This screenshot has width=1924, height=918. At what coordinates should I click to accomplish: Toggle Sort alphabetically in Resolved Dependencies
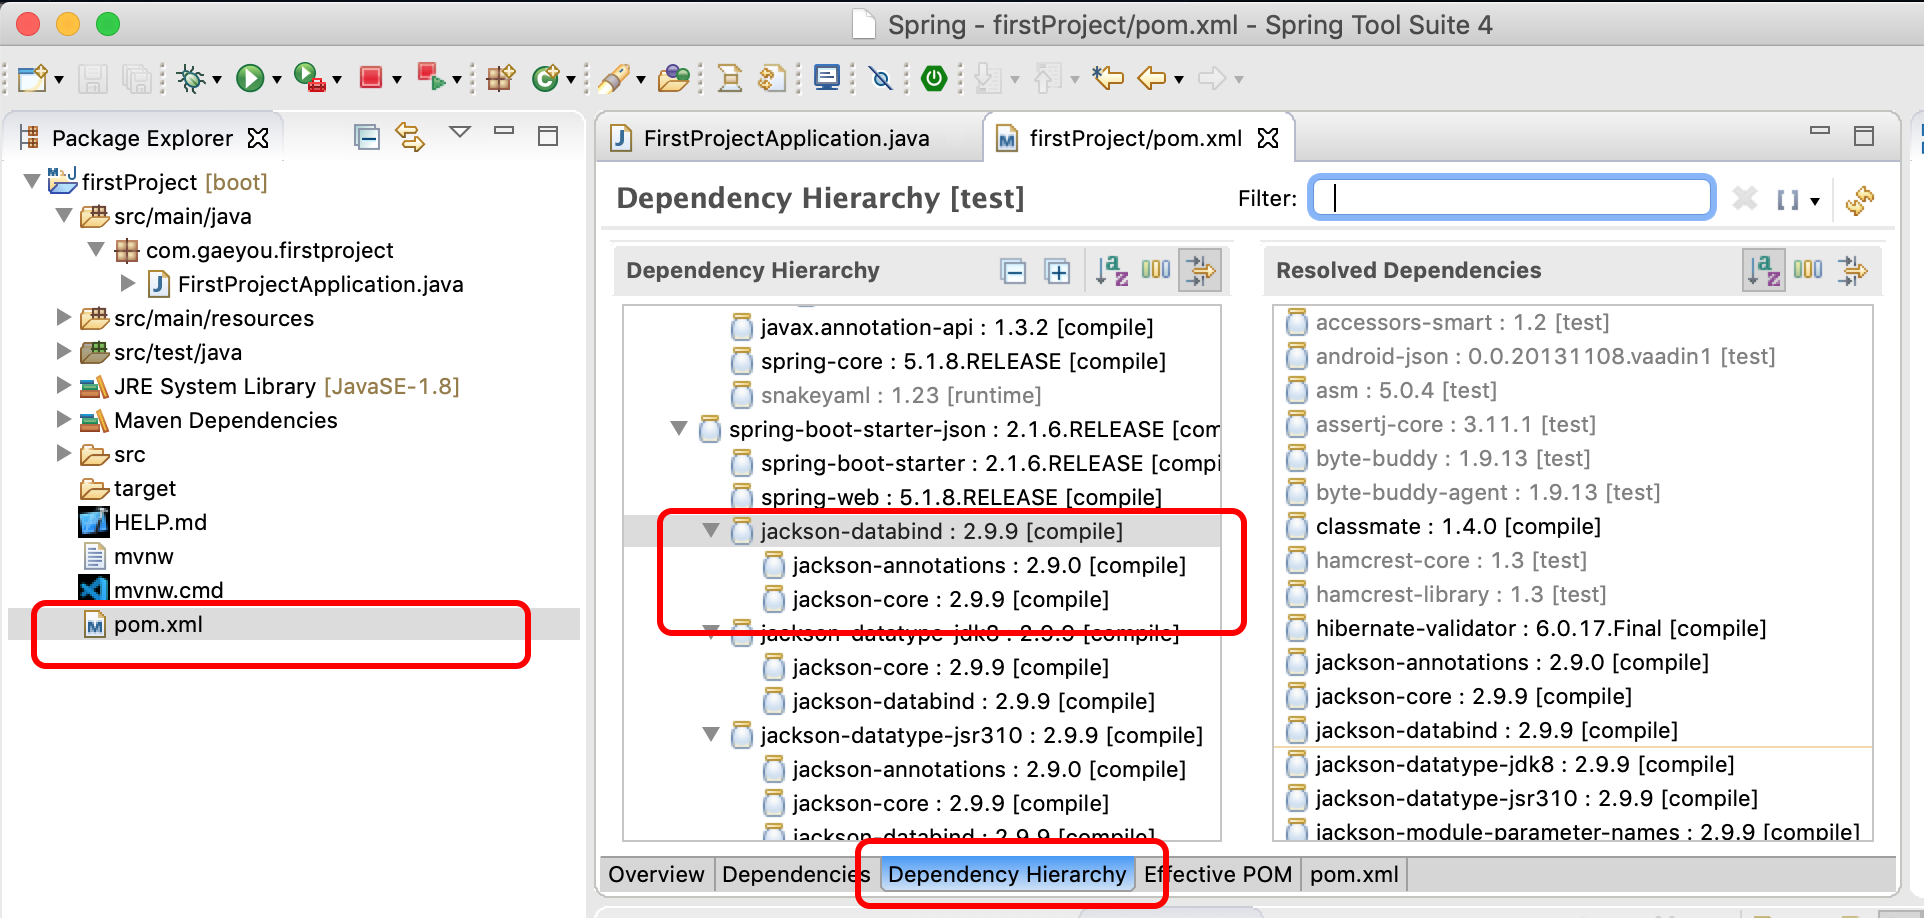(x=1764, y=270)
